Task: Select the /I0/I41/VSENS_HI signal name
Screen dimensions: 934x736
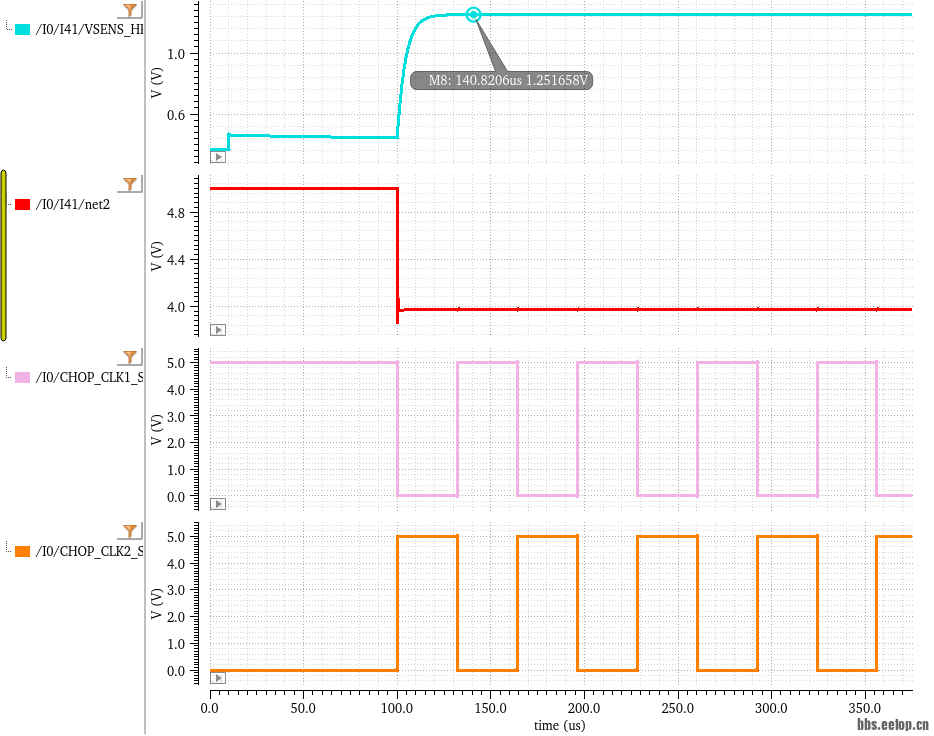Action: coord(89,30)
